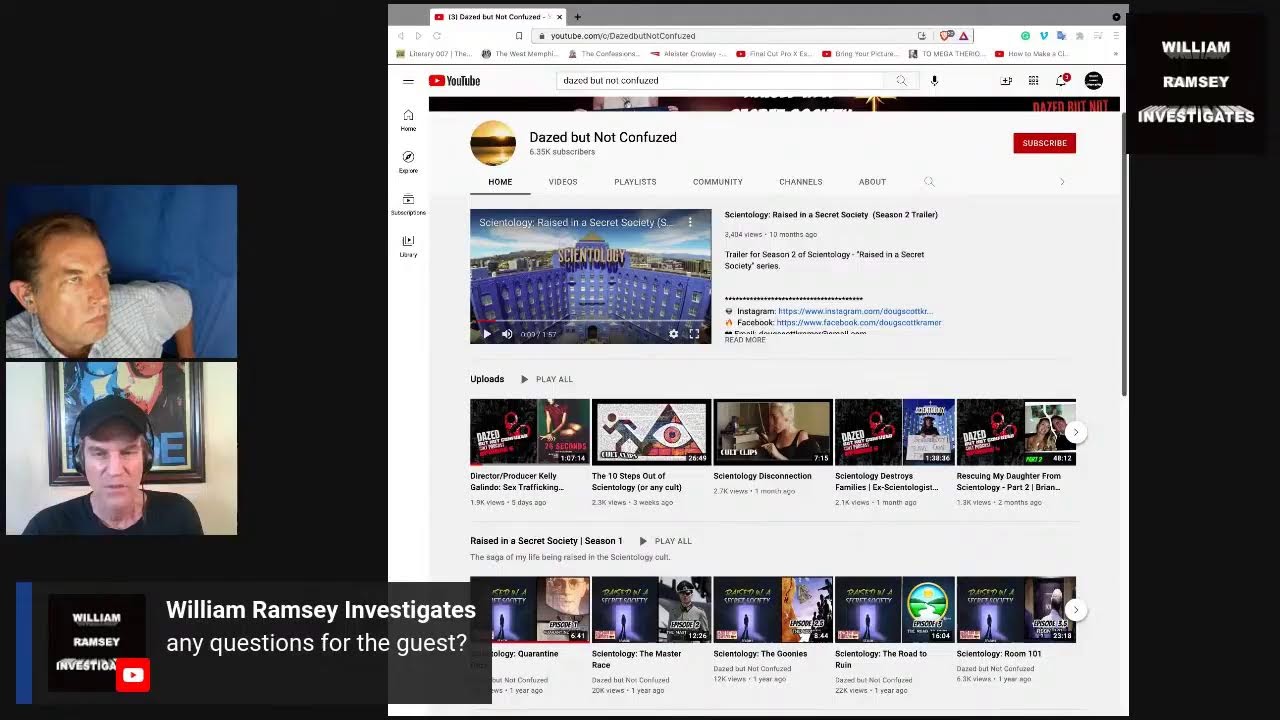The image size is (1280, 720).
Task: Open the YouTube hamburger guide menu
Action: (x=408, y=81)
